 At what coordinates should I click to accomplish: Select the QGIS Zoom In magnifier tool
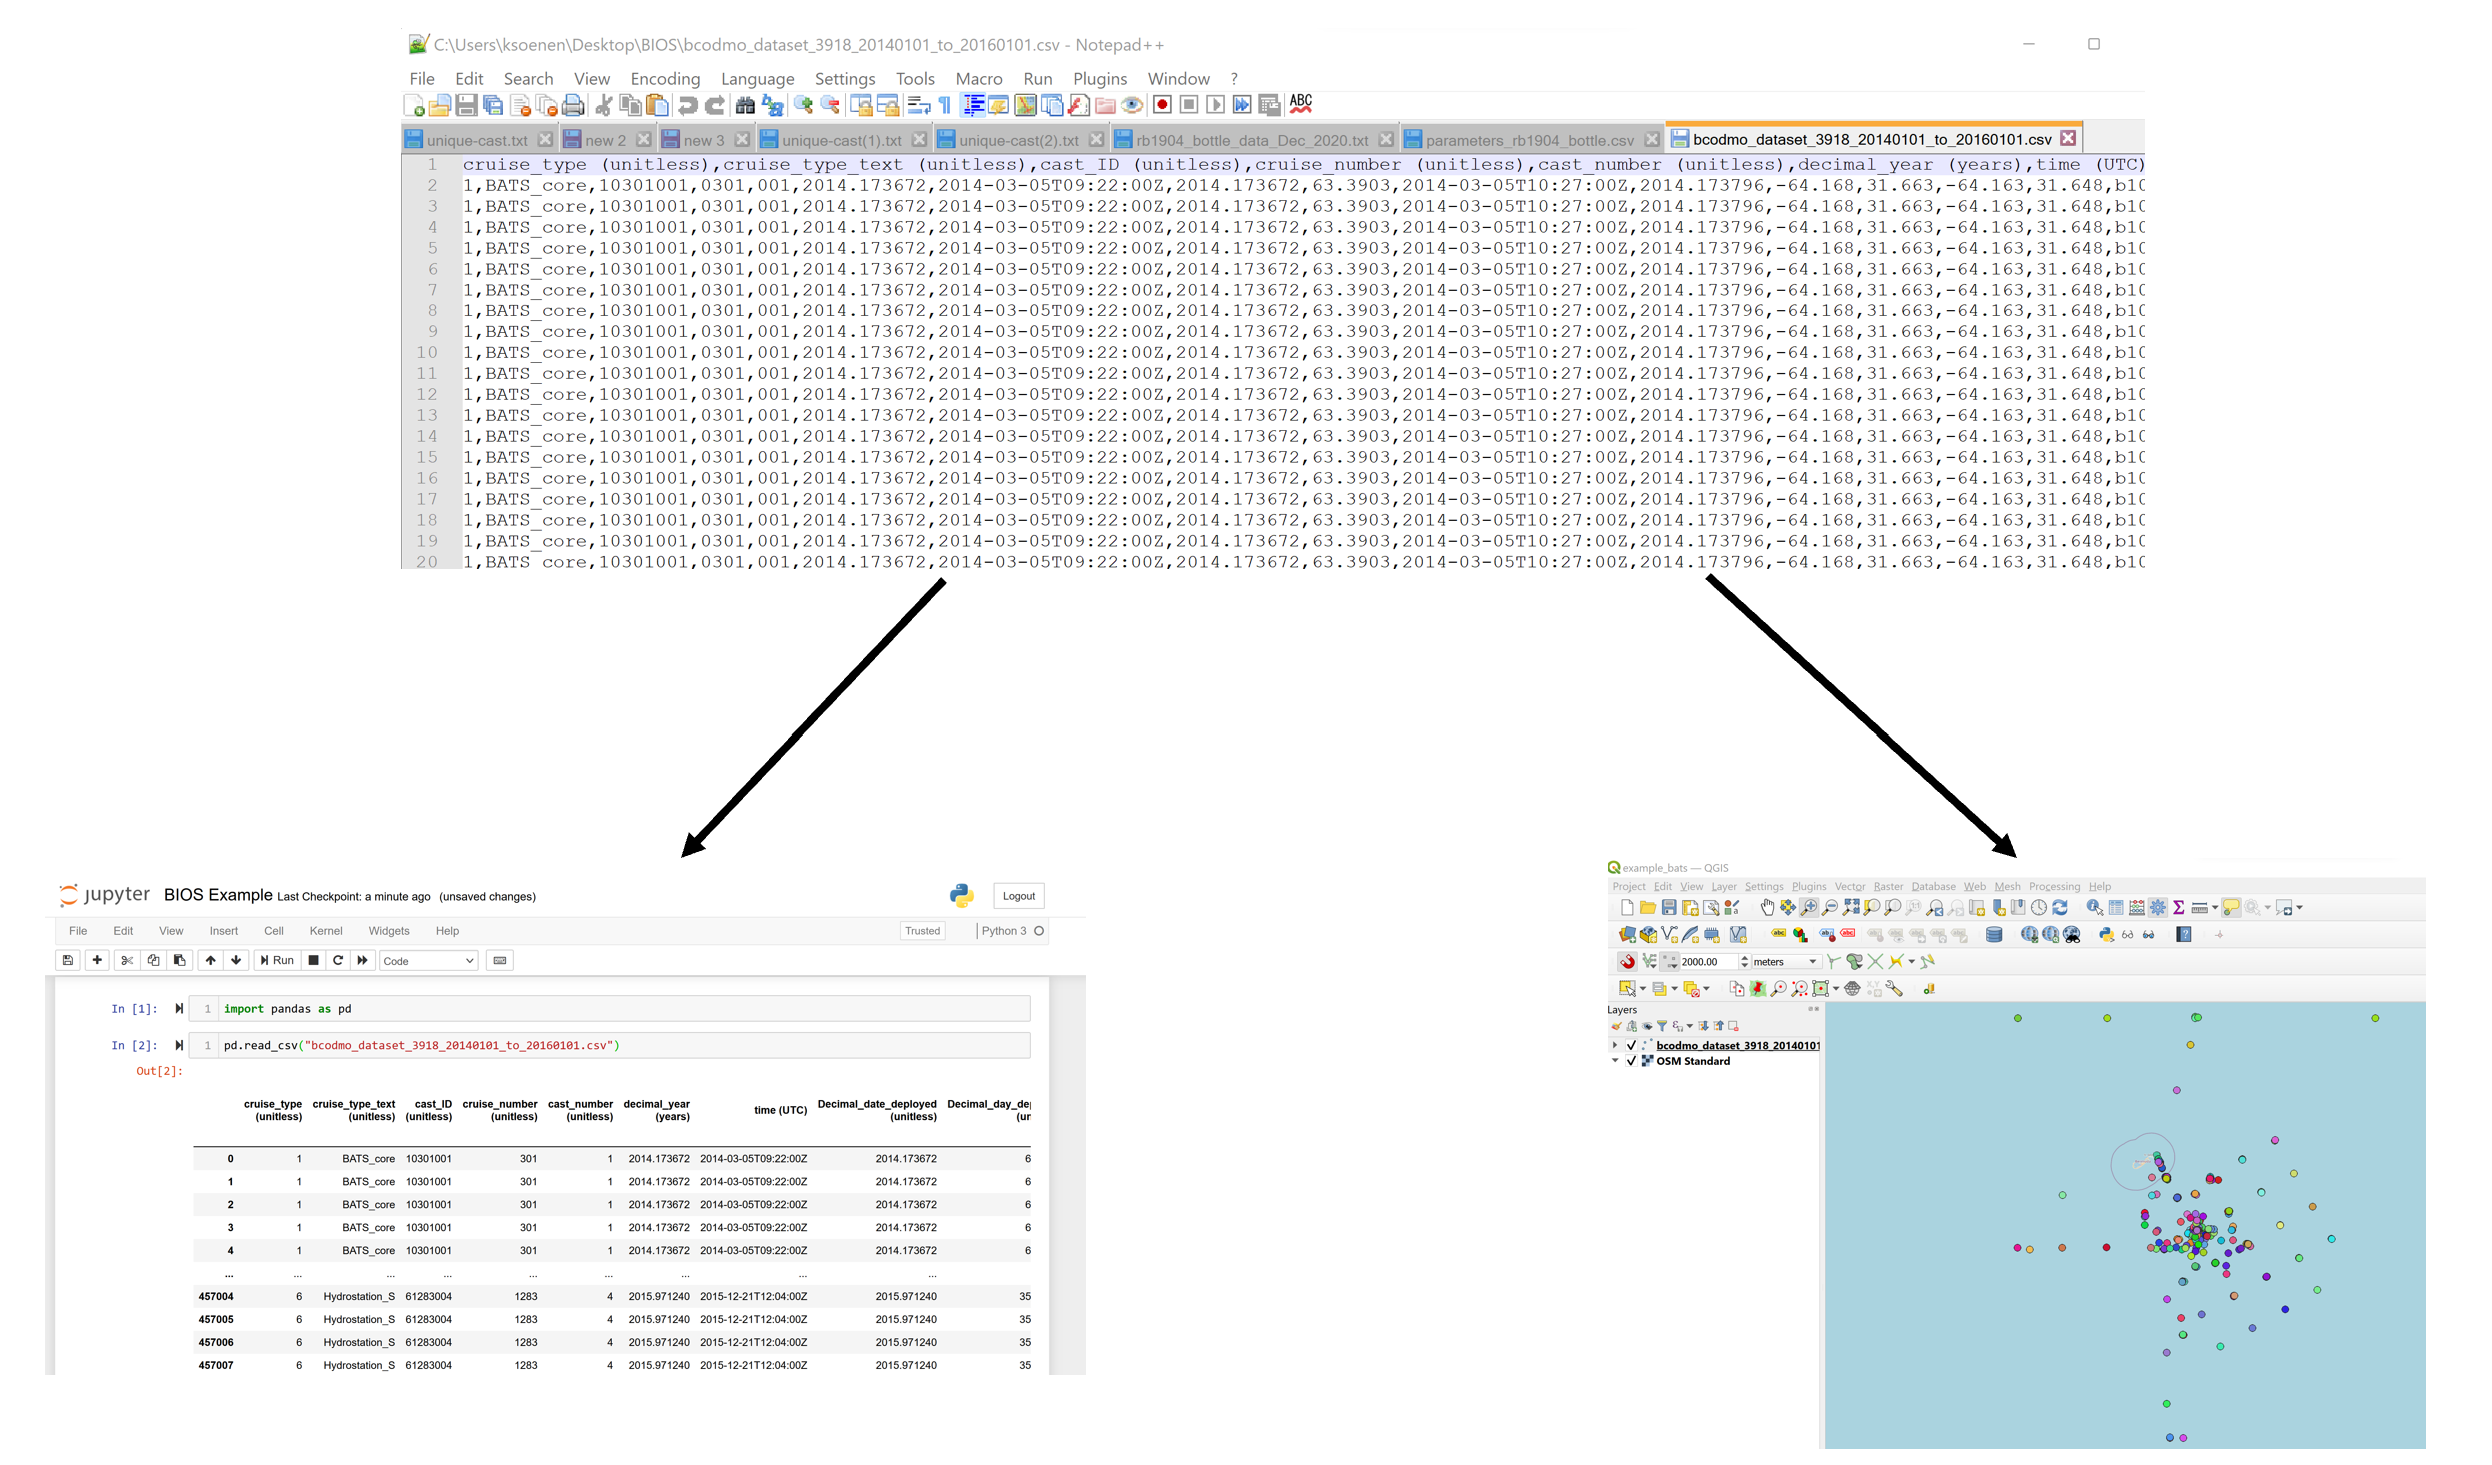click(1809, 907)
